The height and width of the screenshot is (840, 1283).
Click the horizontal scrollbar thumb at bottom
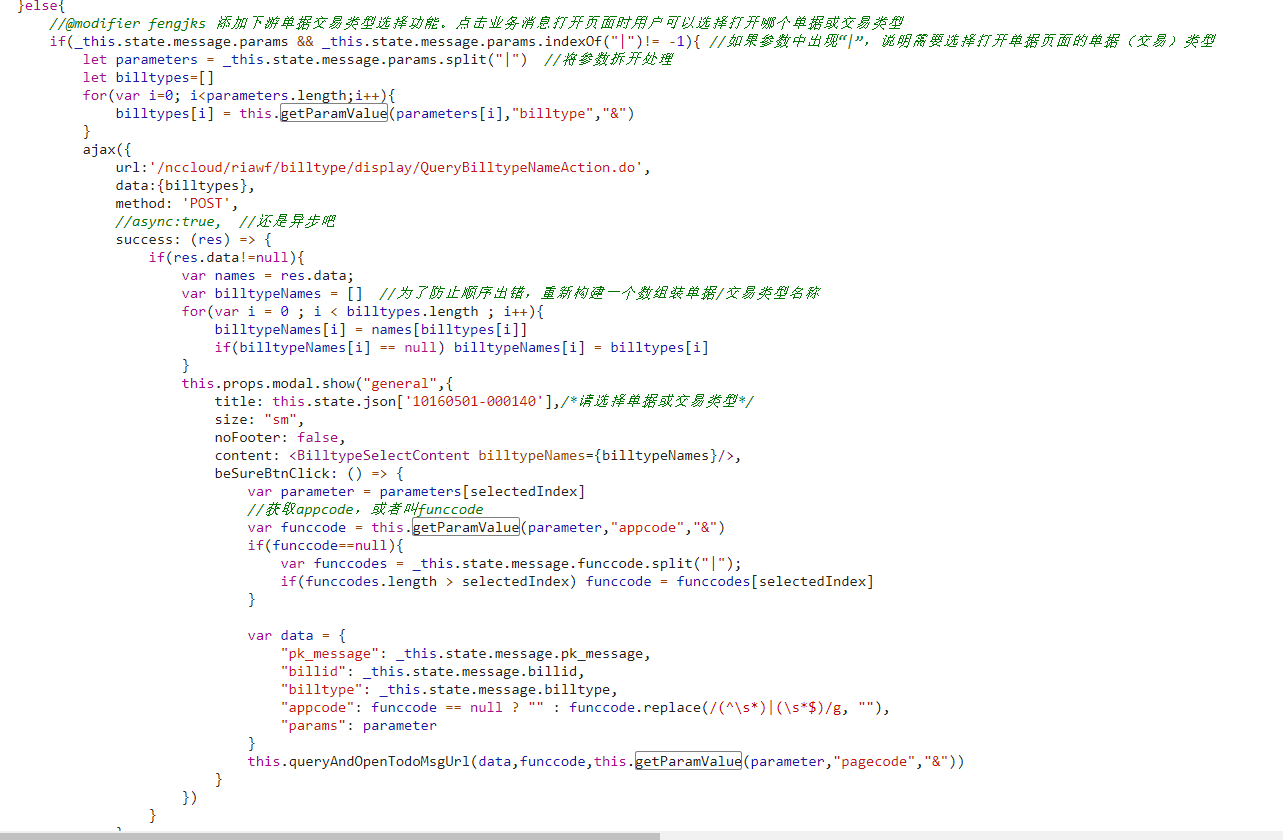[x=330, y=835]
